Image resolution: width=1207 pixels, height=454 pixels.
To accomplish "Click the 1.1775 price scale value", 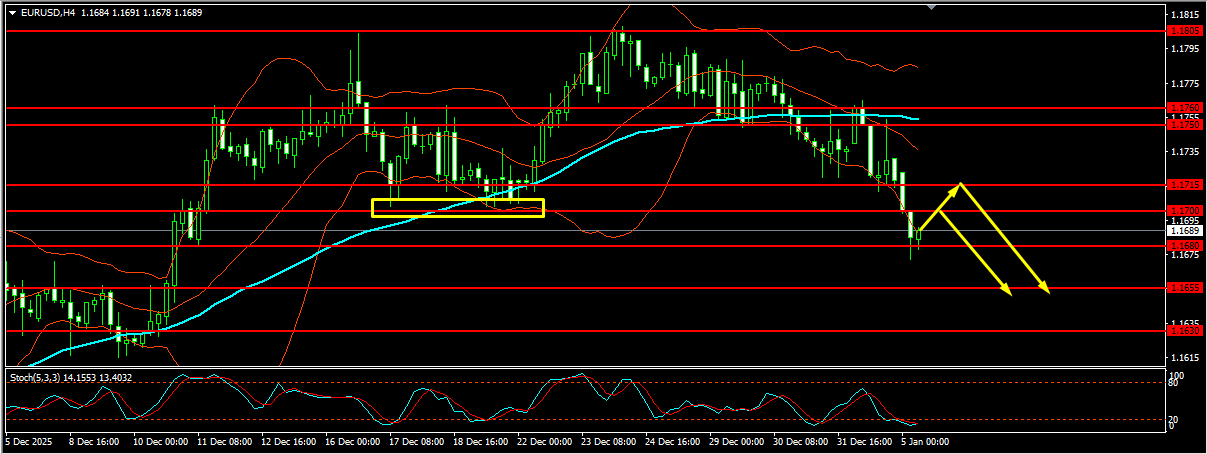I will pos(1184,83).
